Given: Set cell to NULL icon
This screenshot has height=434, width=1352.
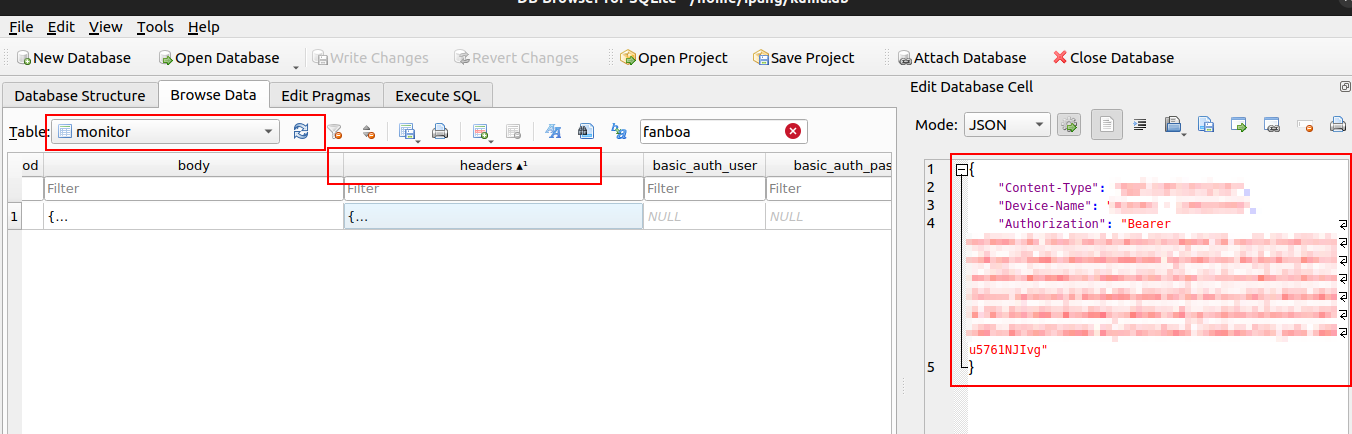Looking at the screenshot, I should [1305, 125].
